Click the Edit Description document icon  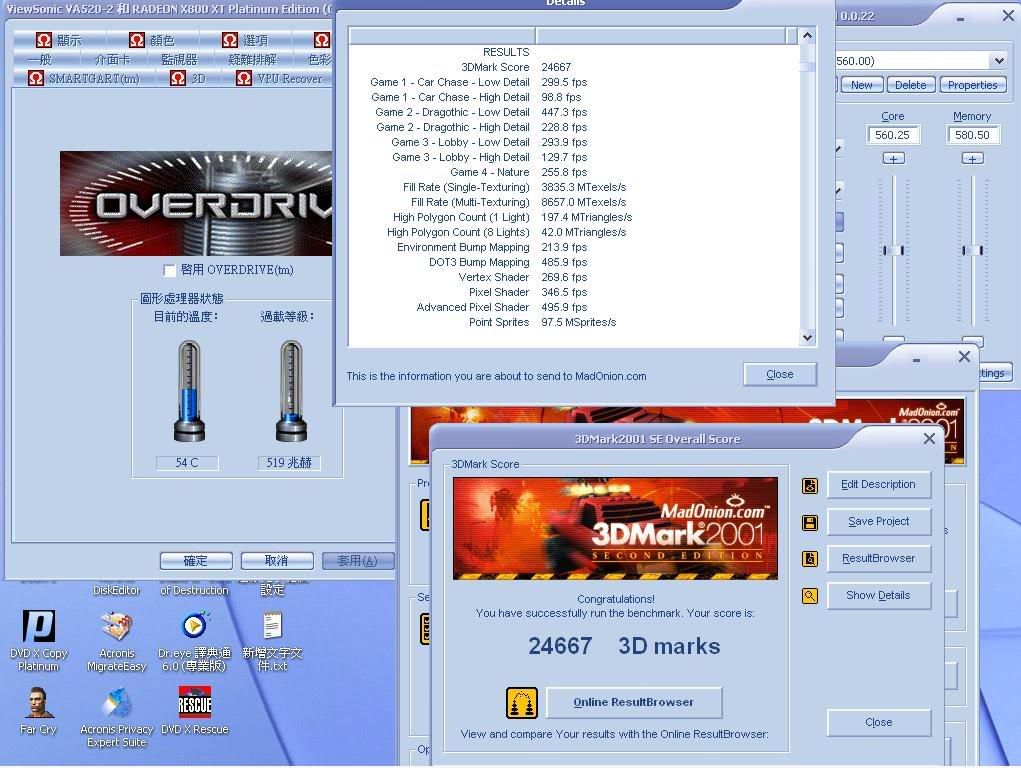[x=809, y=486]
